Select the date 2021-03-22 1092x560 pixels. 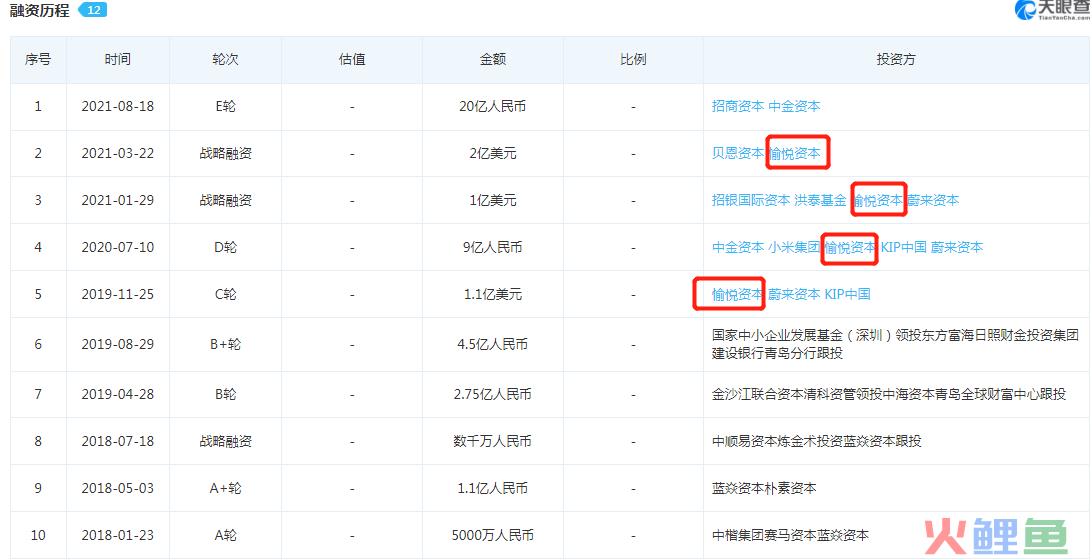(x=118, y=153)
